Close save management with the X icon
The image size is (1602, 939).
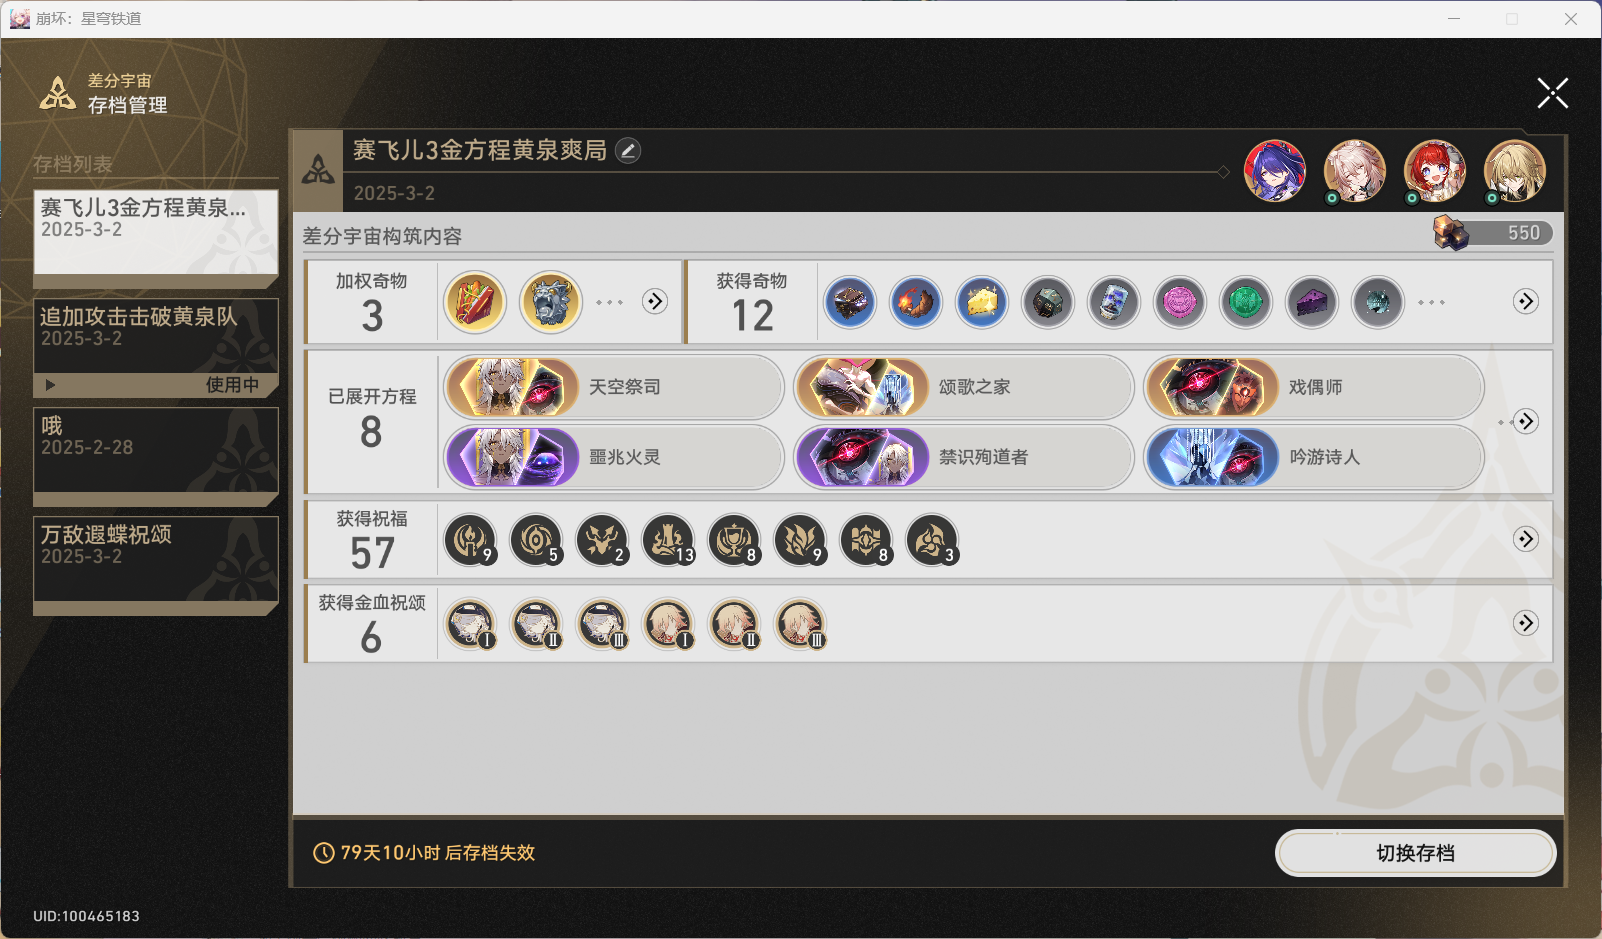[1552, 93]
